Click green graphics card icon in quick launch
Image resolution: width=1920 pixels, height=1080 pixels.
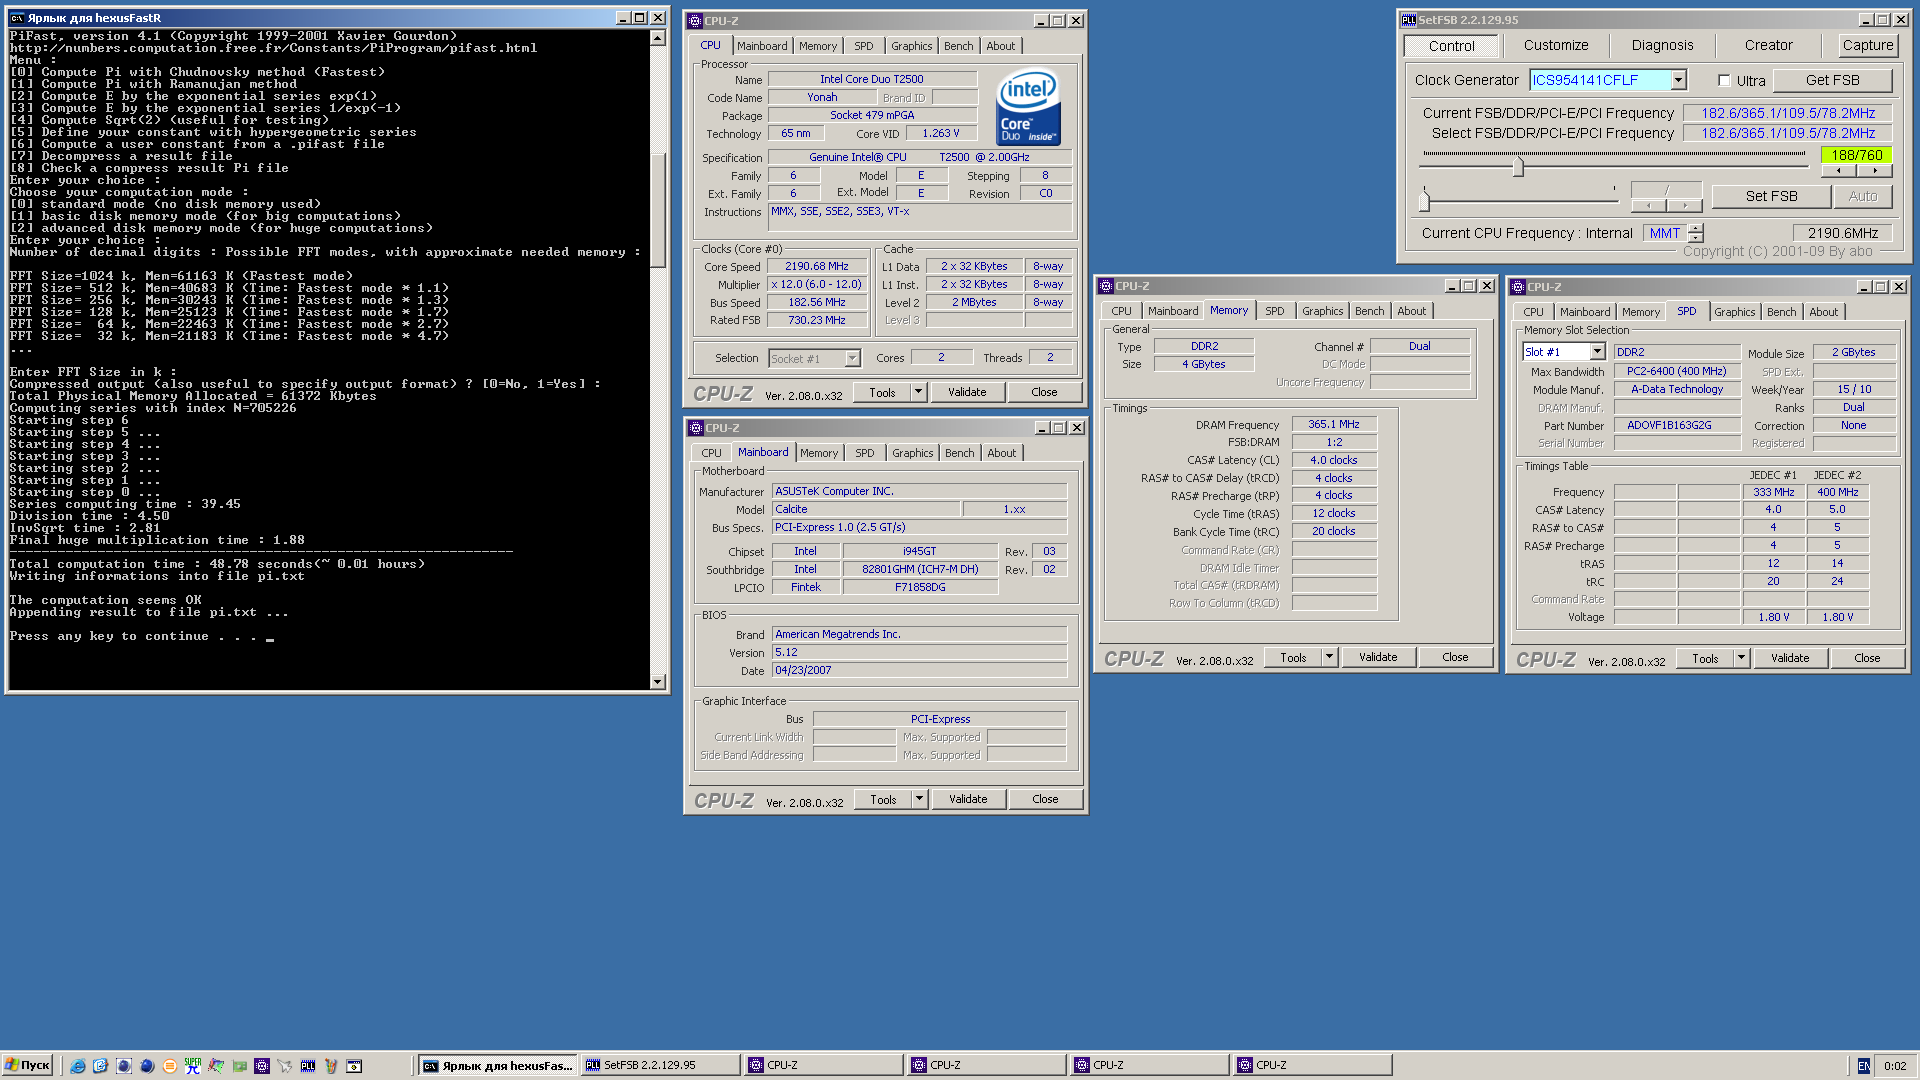click(x=239, y=1066)
